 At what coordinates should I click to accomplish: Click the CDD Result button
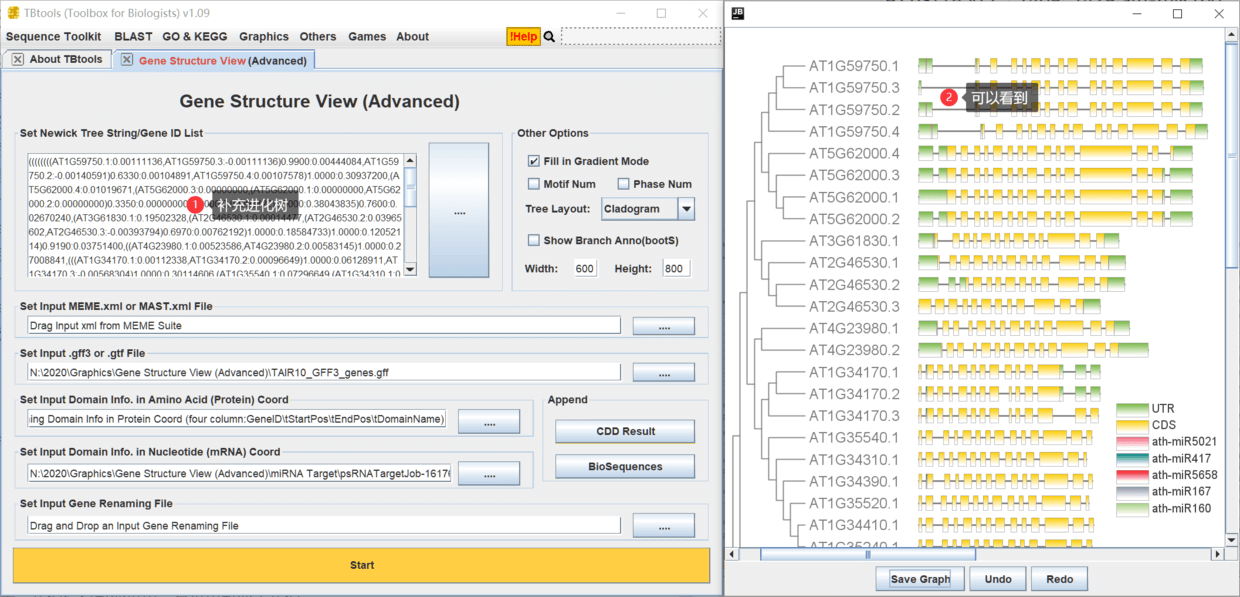(x=625, y=431)
